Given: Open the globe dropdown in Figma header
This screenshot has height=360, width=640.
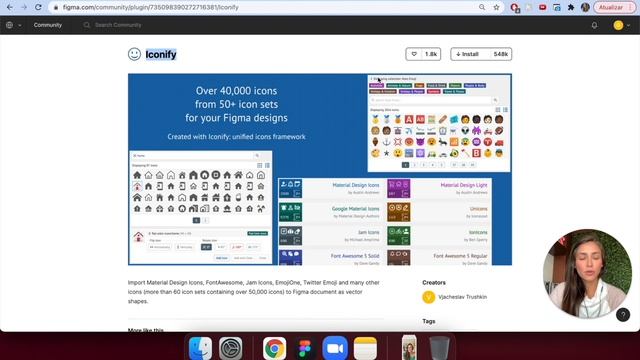Looking at the screenshot, I should click(x=13, y=25).
